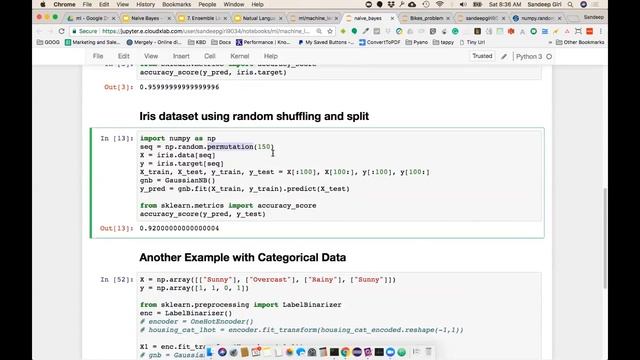Click the Sandeep profile button atop Chrome
Screen dimensions: 640x360
(x=593, y=17)
